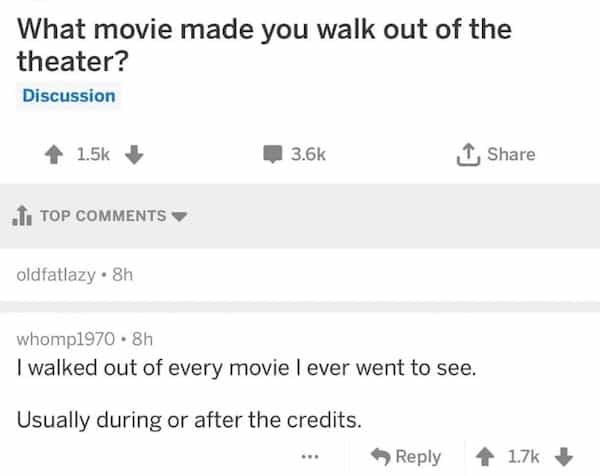
Task: Downvote whomp1970's comment
Action: 565,456
